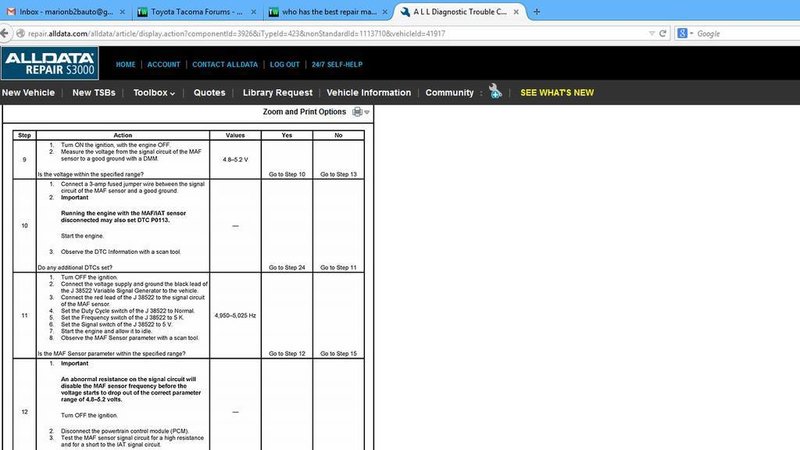
Task: Click the SEE WHAT'S NEW link
Action: 557,93
